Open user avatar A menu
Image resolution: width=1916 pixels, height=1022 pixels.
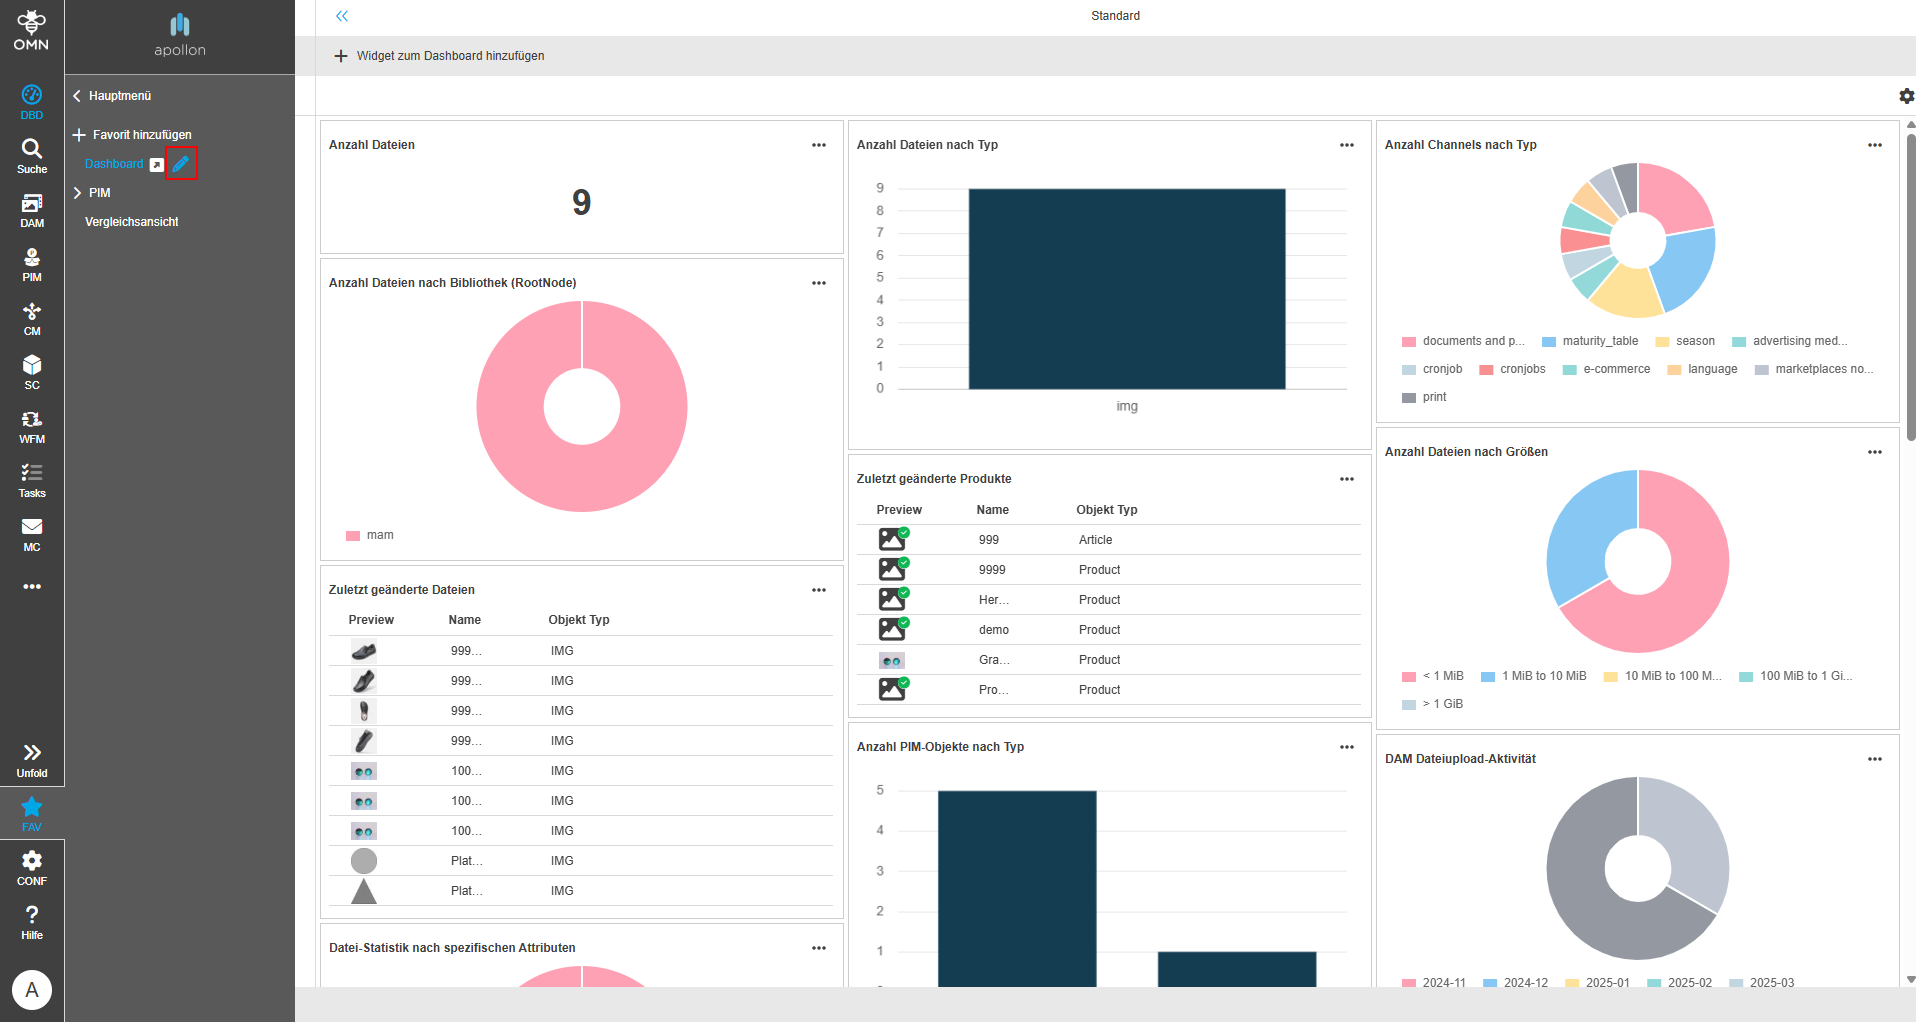coord(32,990)
